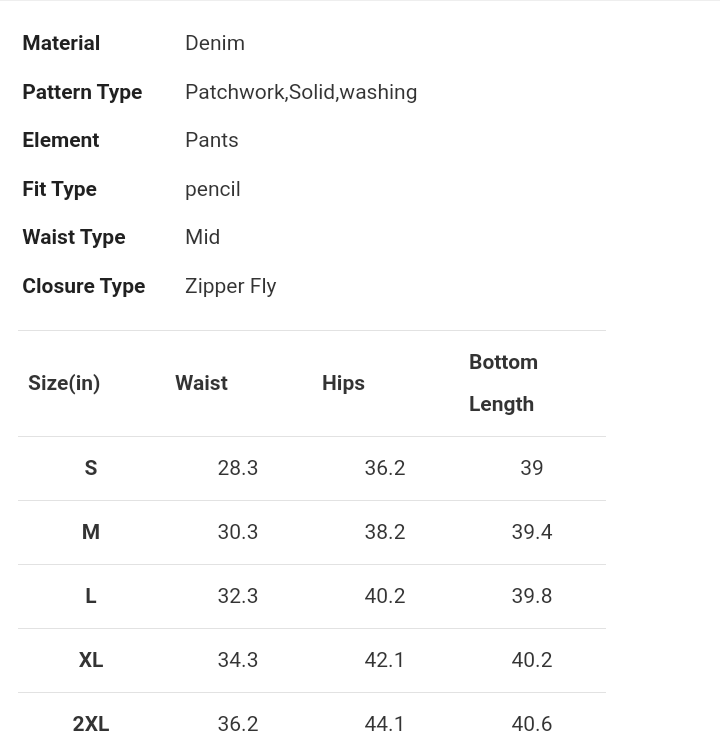Click the 39.4 bottom length for M

pyautogui.click(x=532, y=532)
